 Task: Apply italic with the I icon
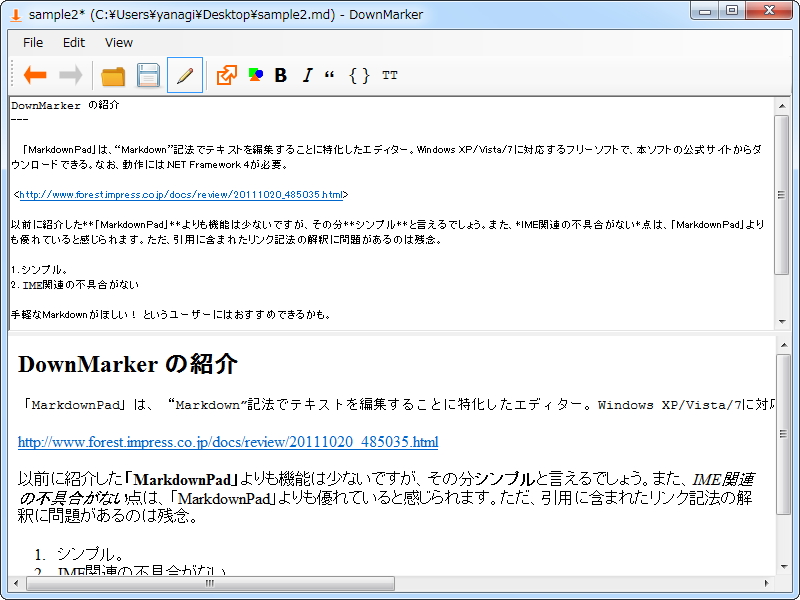coord(307,75)
